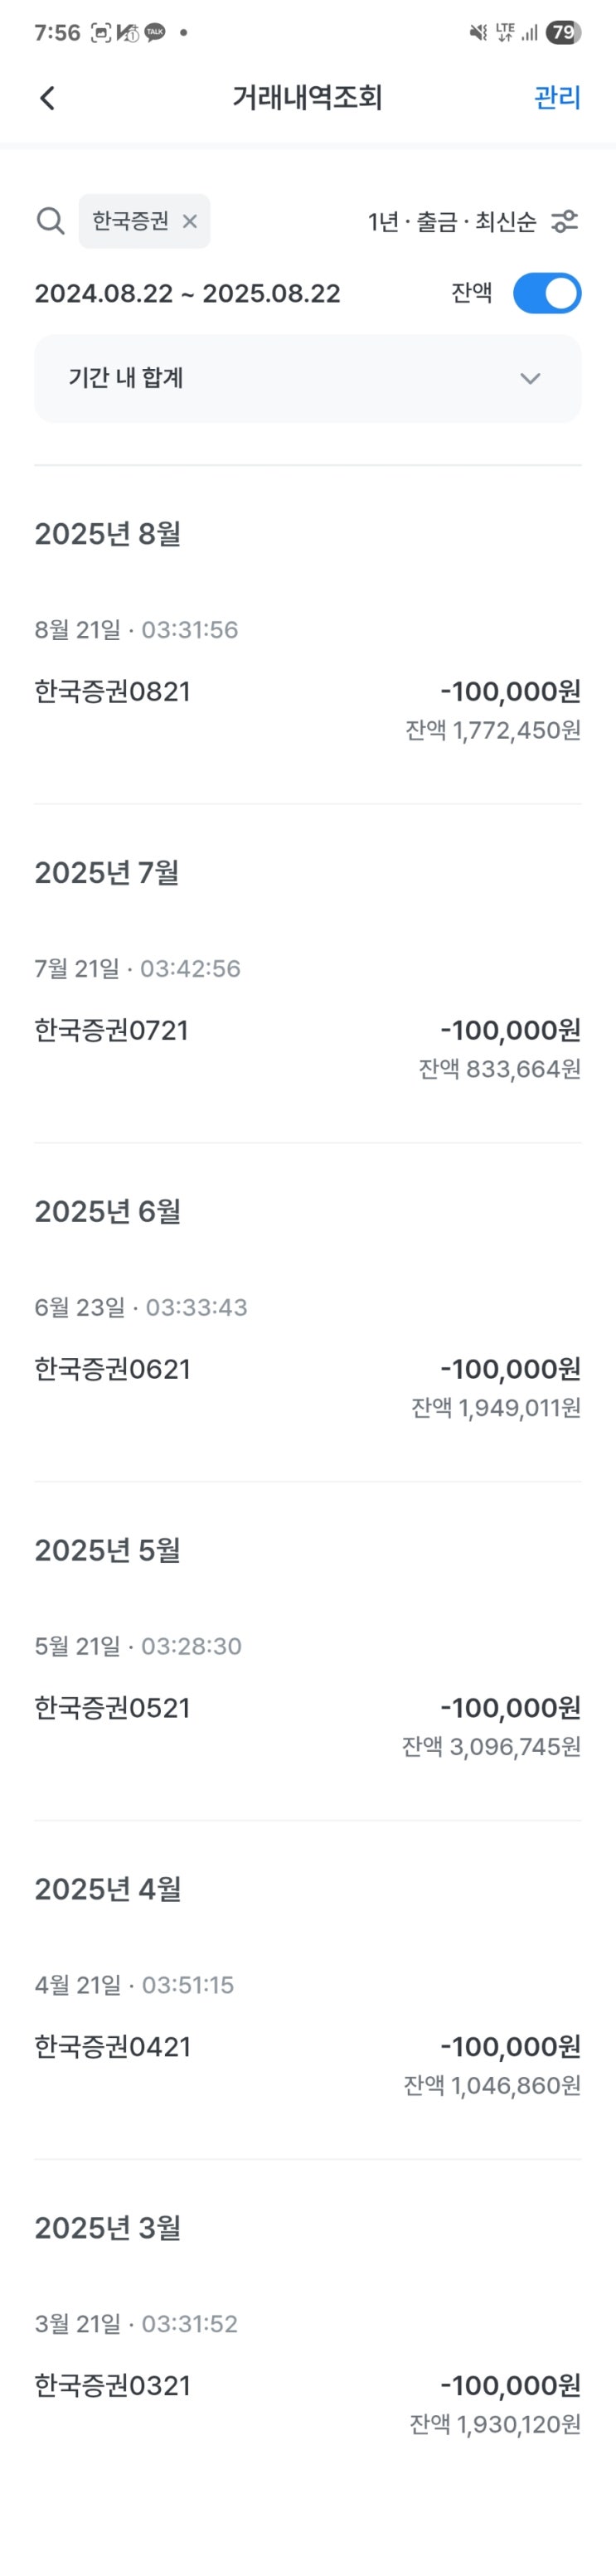Tap the 한국증권 search keyword chip

(130, 221)
